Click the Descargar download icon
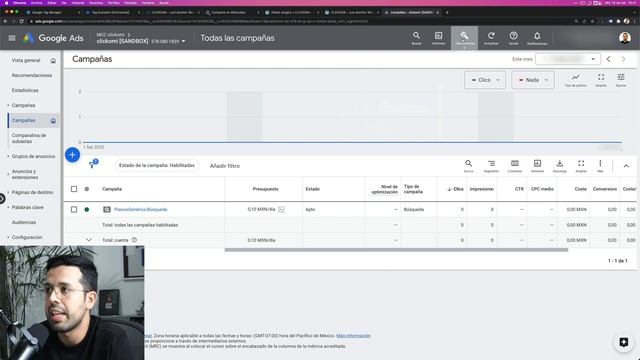 560,165
